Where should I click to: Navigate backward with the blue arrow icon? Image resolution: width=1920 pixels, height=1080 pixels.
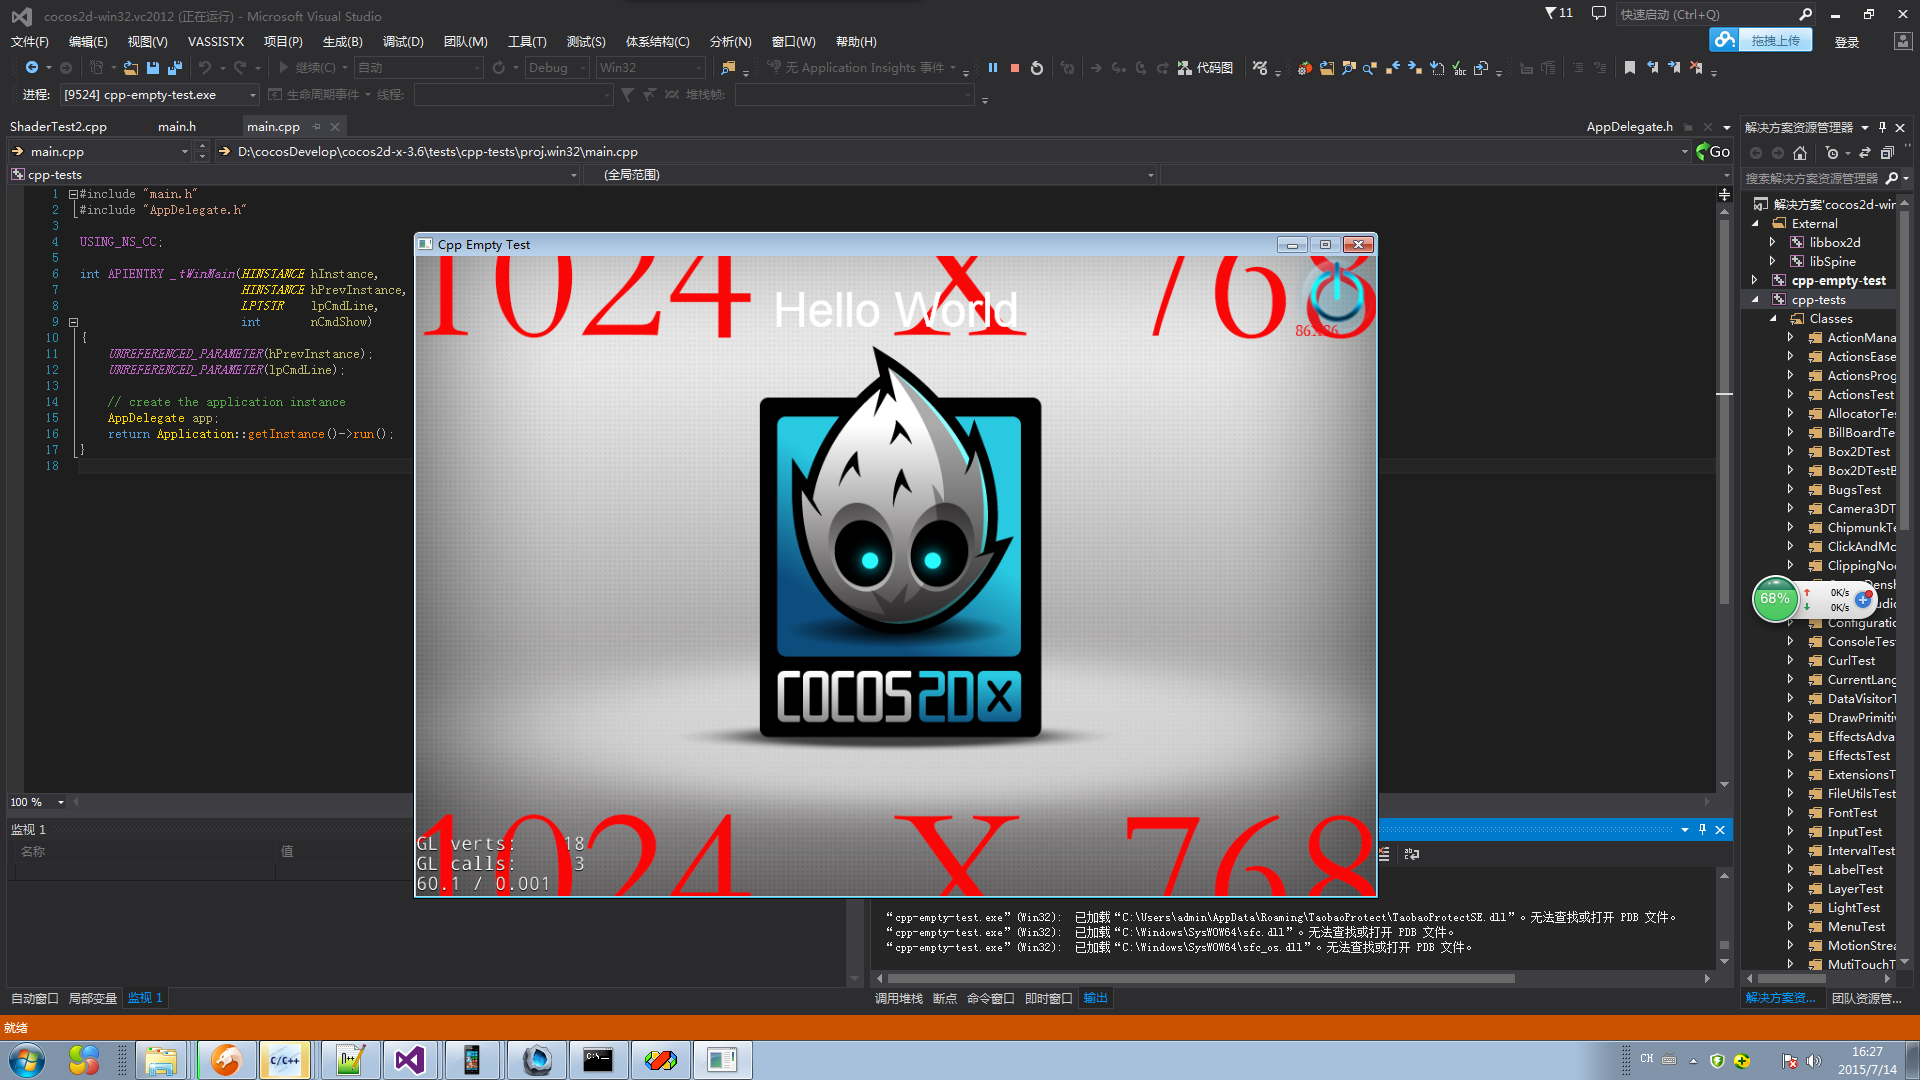point(32,68)
